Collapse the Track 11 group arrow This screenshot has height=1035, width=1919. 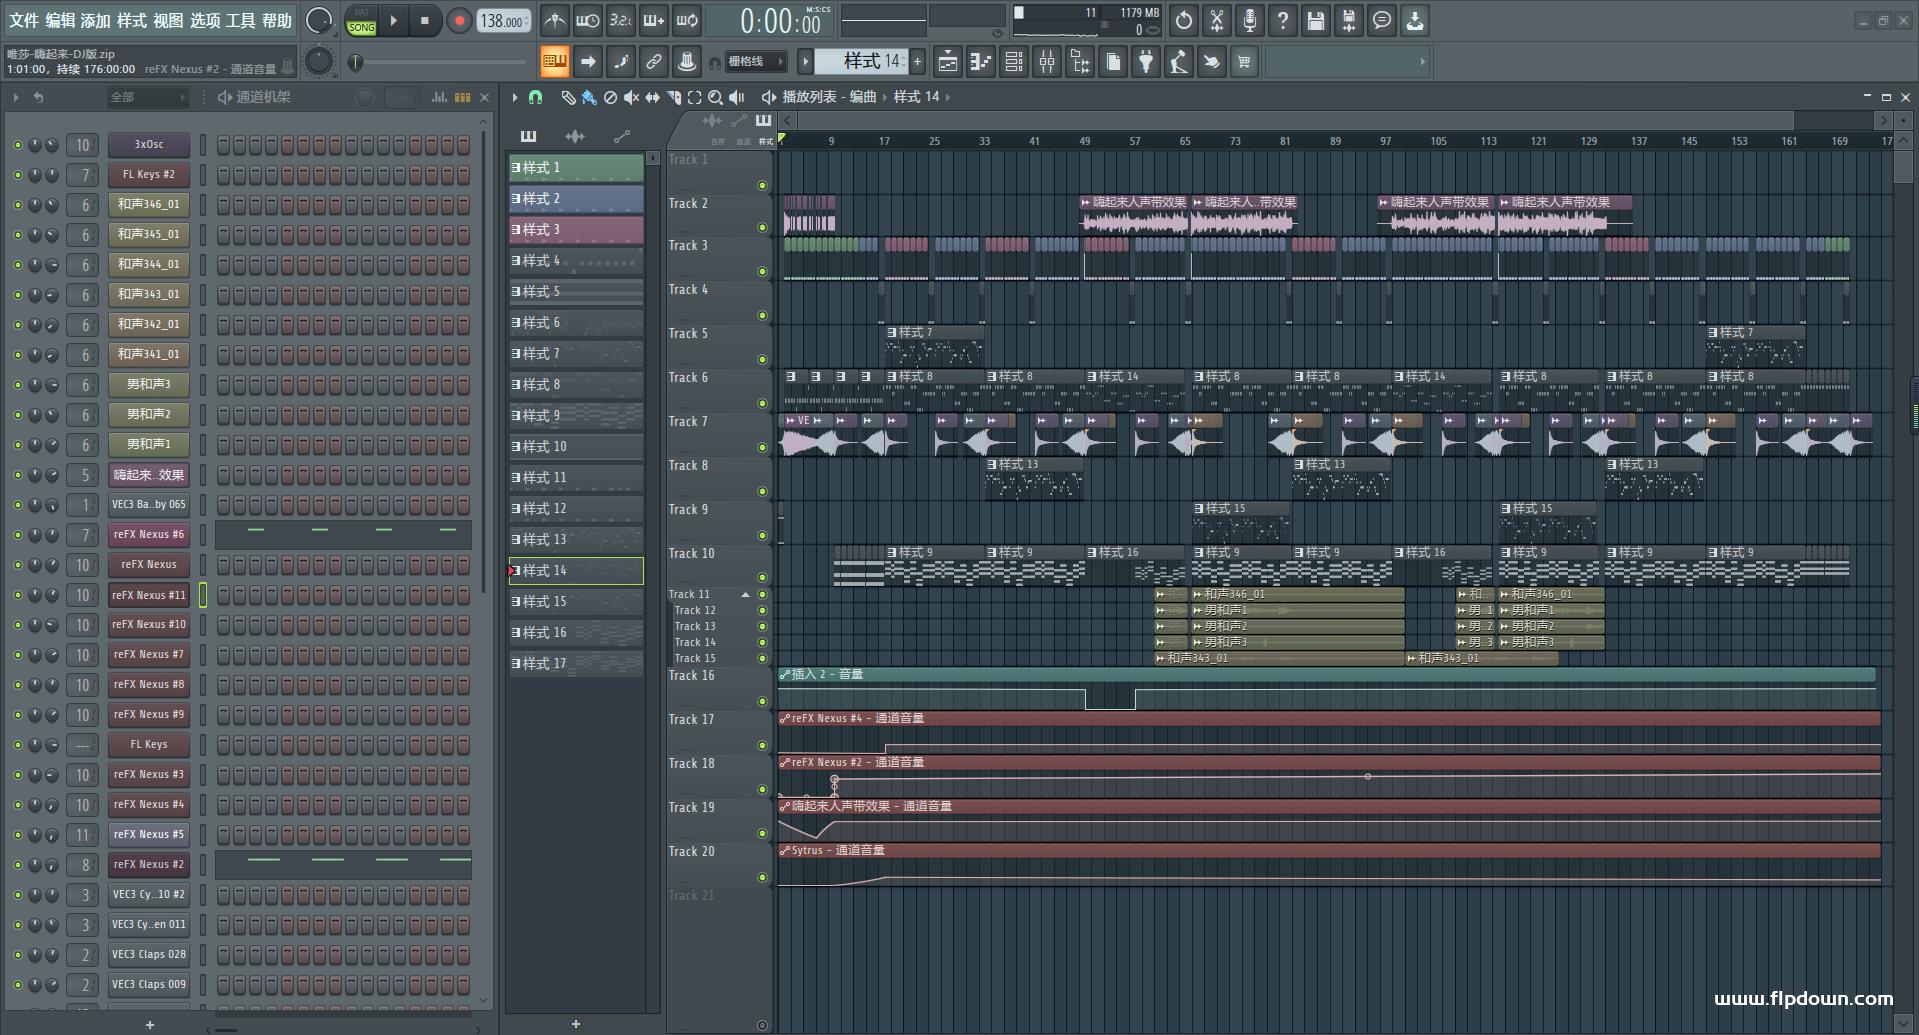pos(745,595)
